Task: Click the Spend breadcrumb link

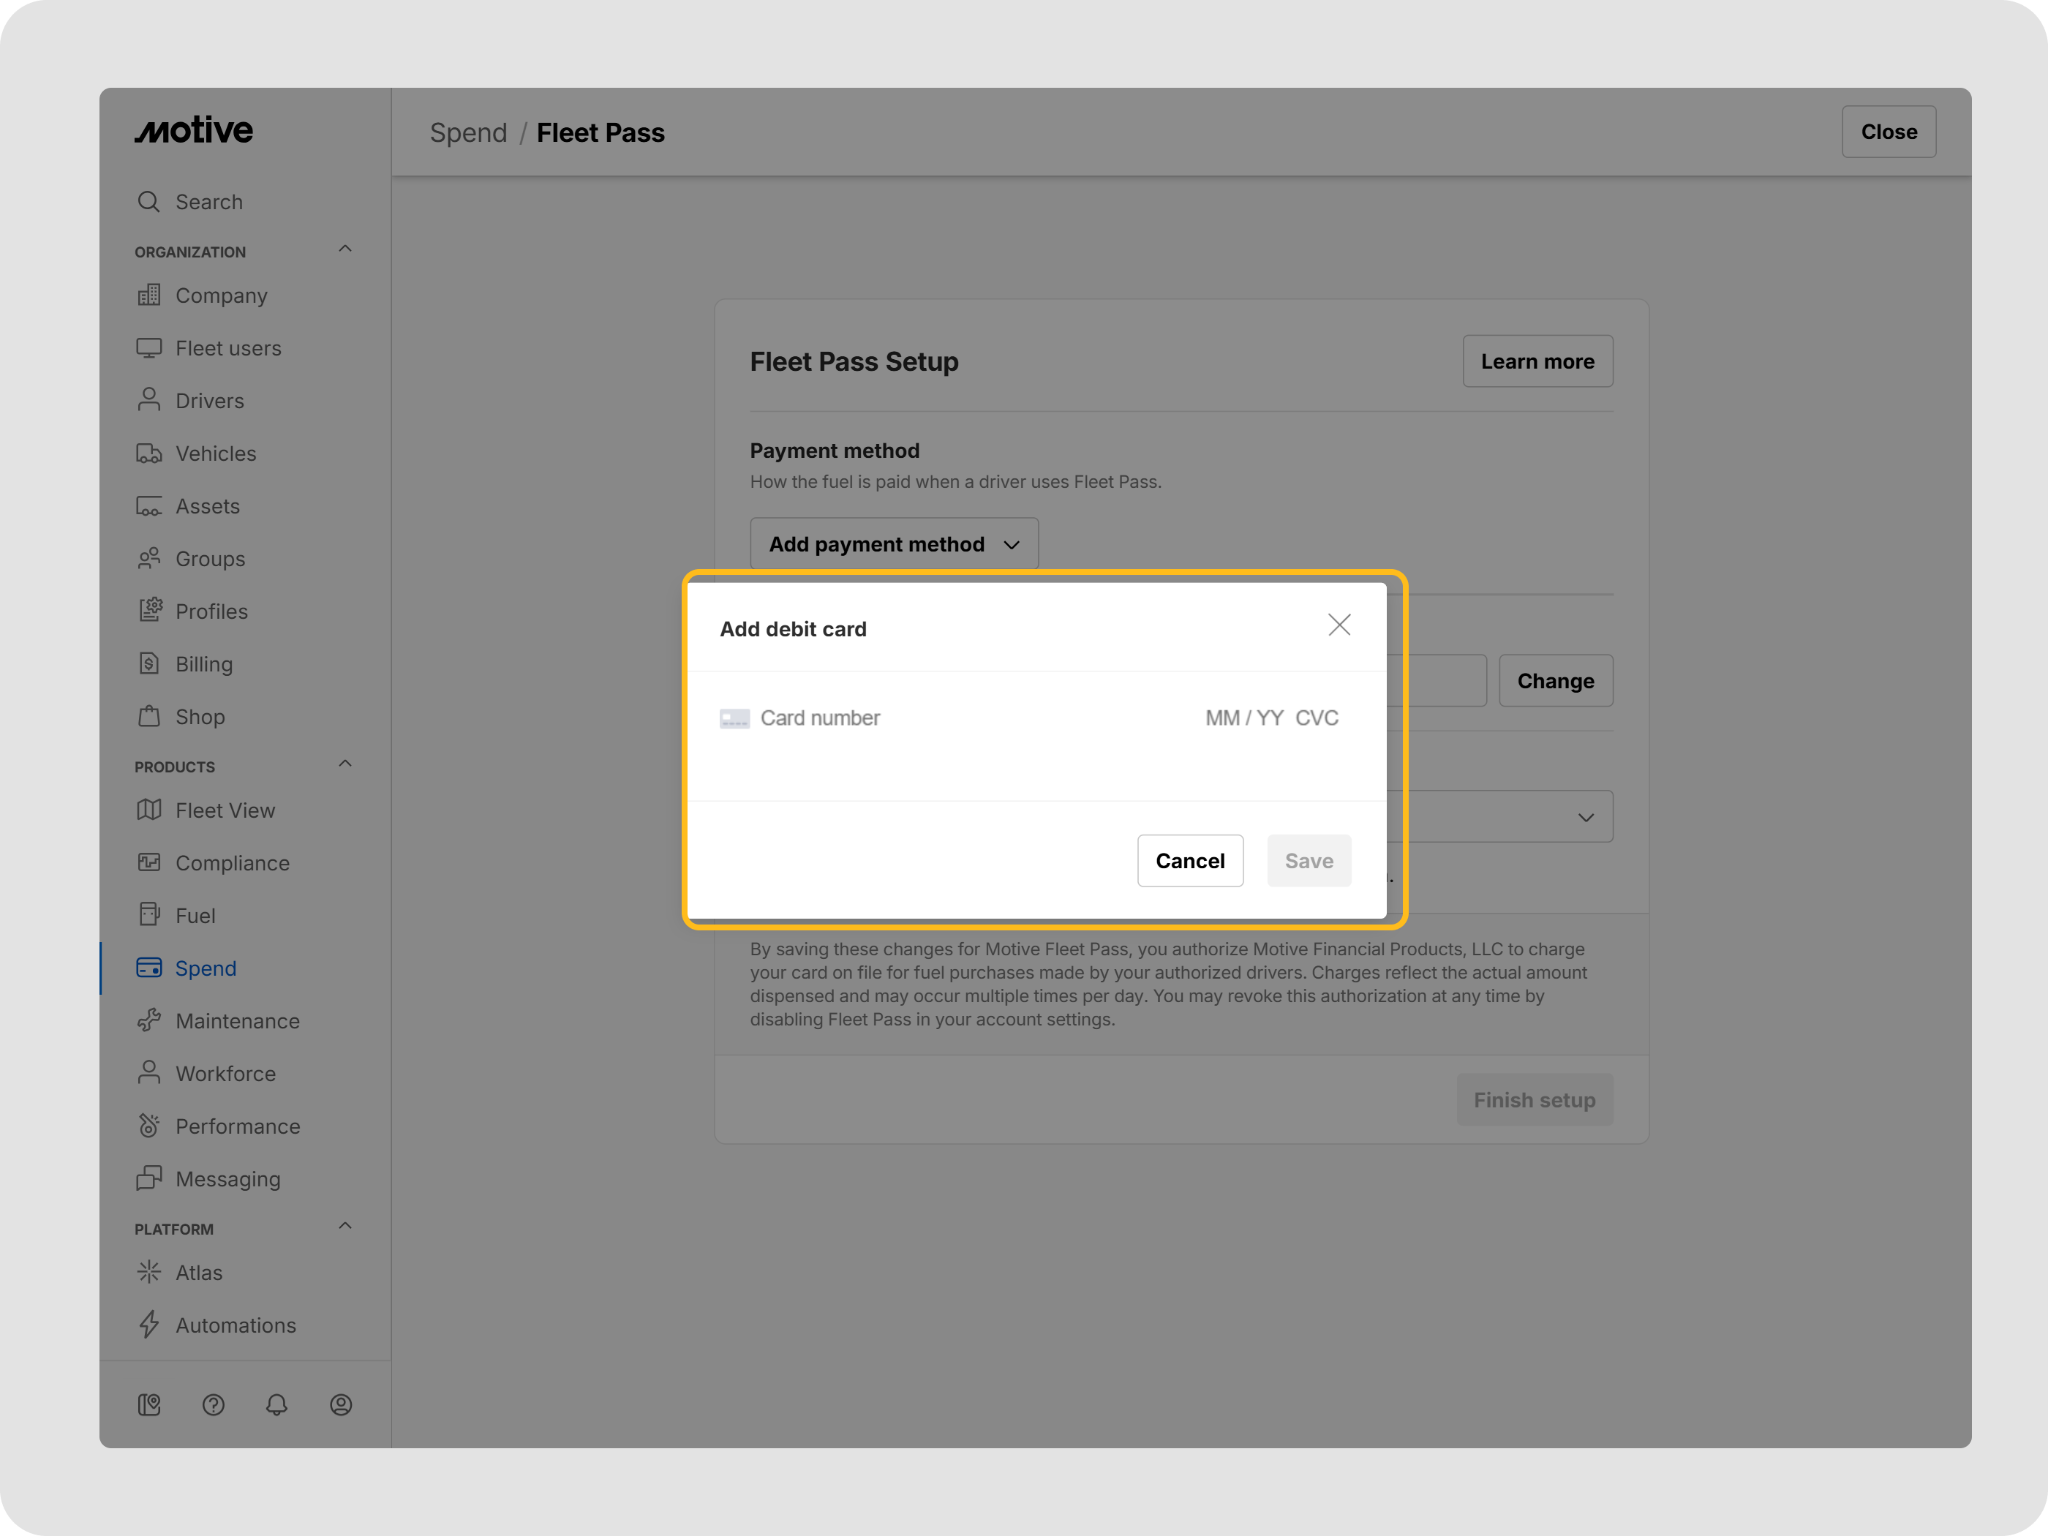Action: pos(468,132)
